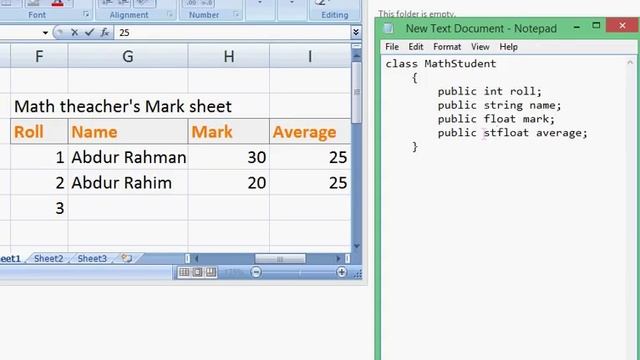Confirm the formula entry with the checkmark
This screenshot has width=640, height=360.
coord(89,32)
